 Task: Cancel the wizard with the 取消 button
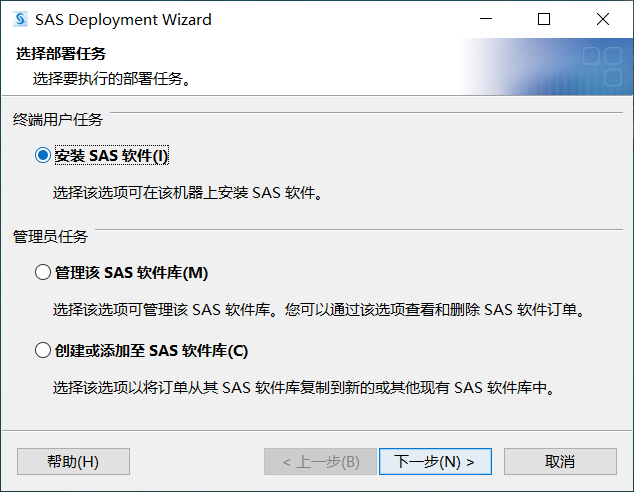coord(560,461)
